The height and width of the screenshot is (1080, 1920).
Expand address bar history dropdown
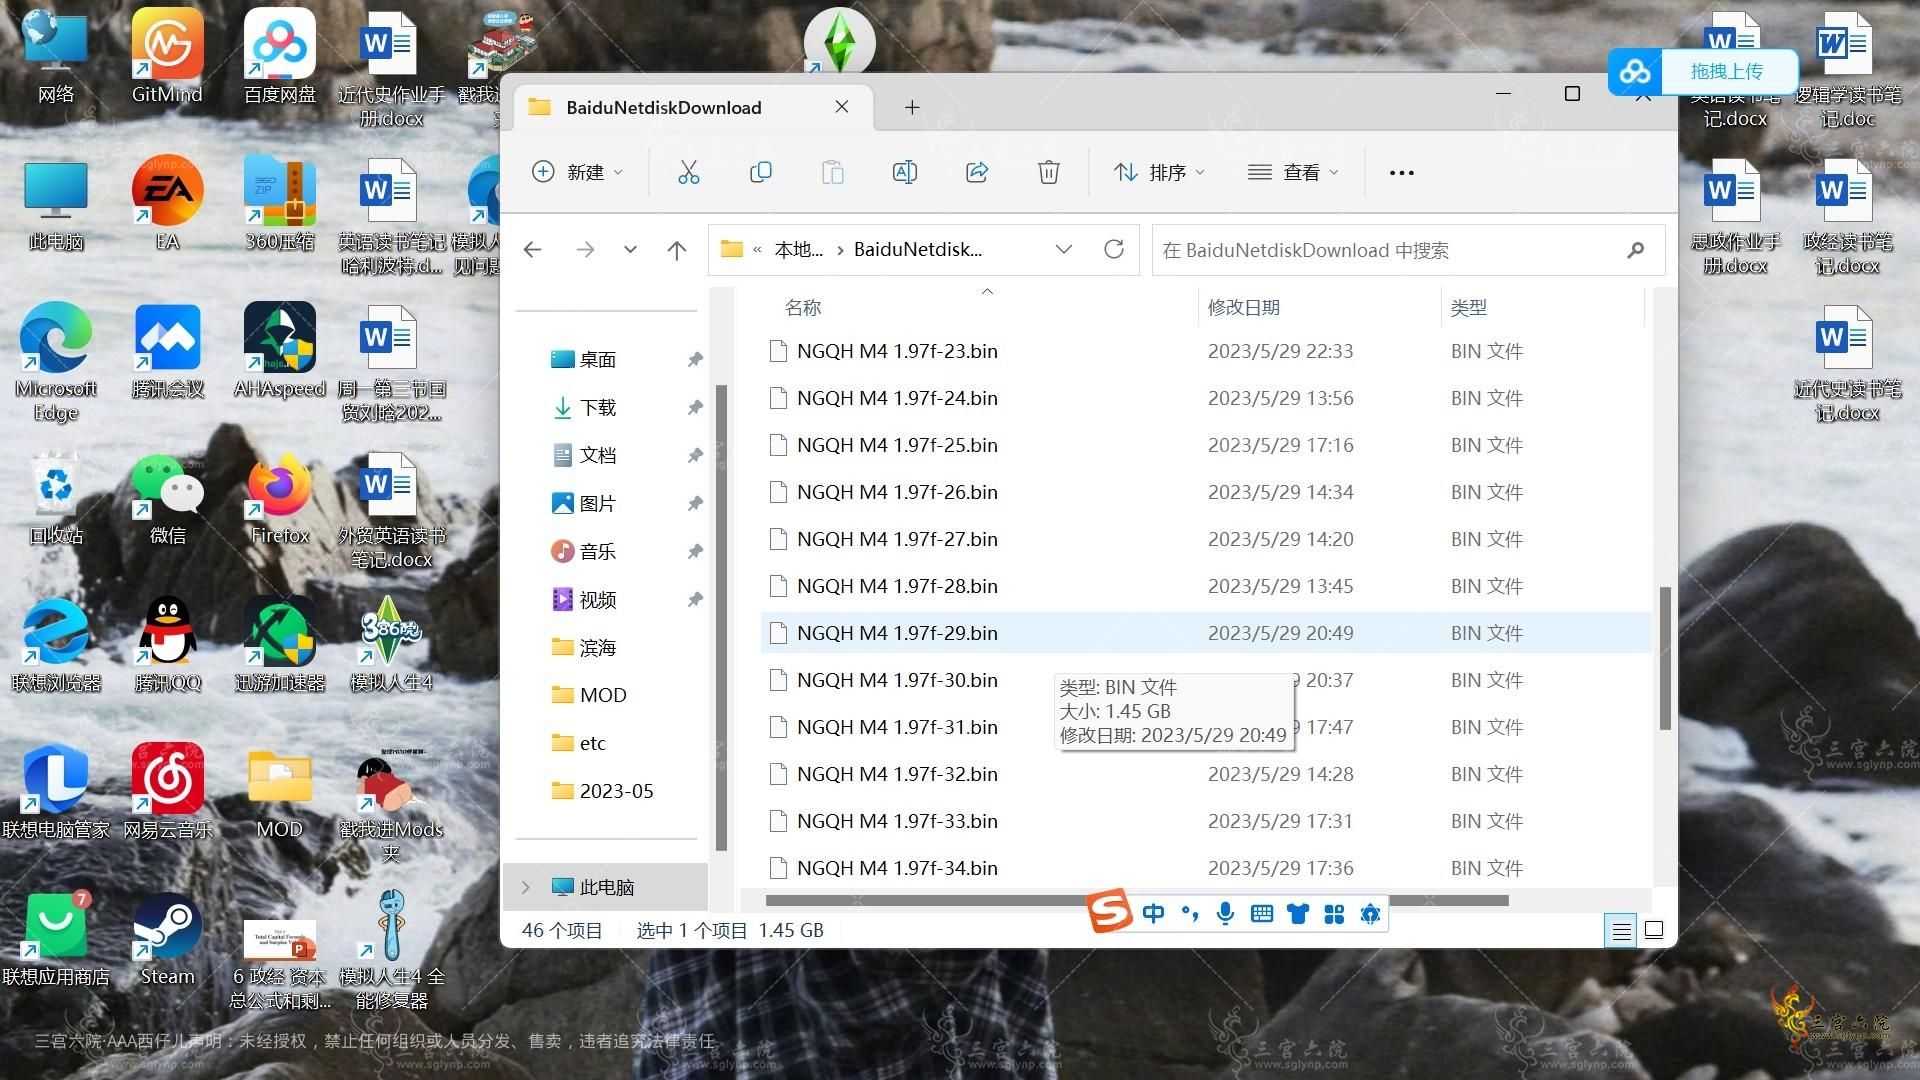tap(1064, 249)
